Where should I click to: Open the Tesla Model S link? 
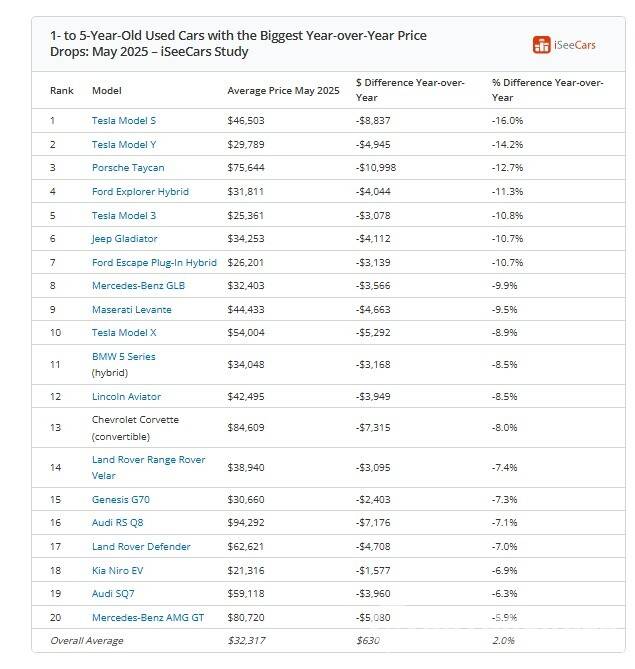(124, 121)
